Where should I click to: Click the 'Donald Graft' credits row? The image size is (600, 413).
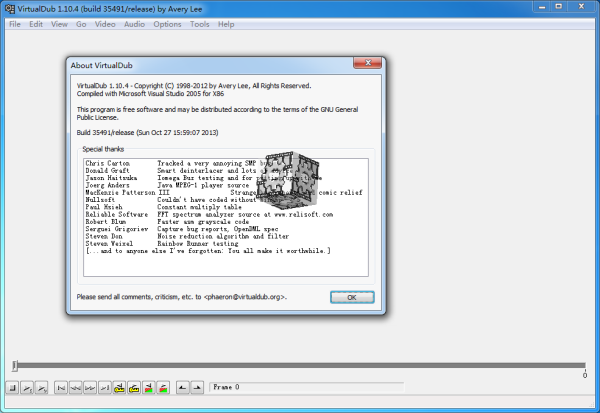point(188,171)
